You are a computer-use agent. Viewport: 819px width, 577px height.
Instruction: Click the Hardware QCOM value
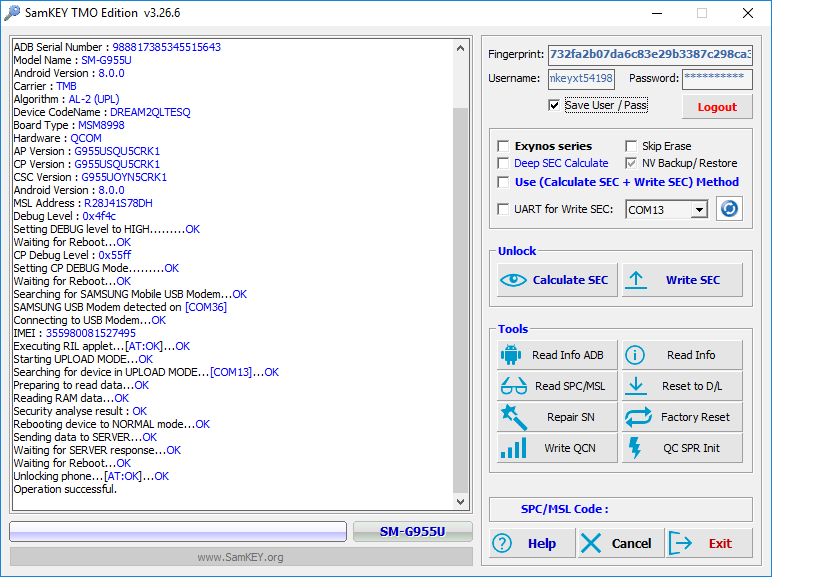pos(86,138)
